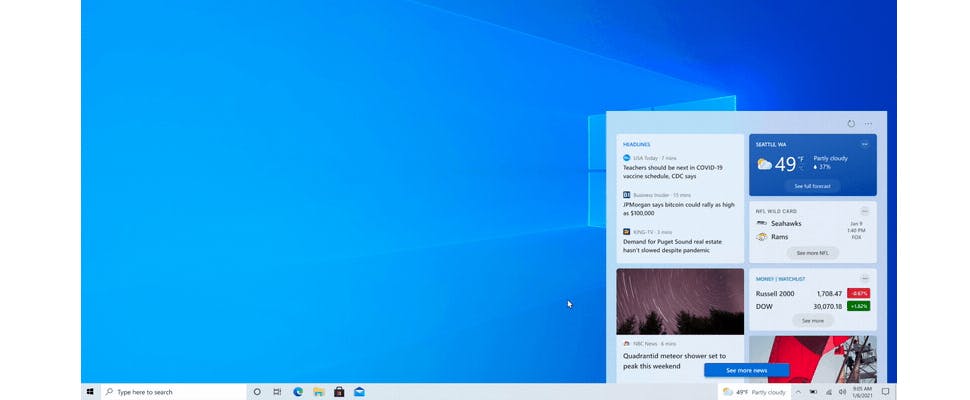Click 'See full forecast' button
This screenshot has height=400, width=970.
[x=812, y=186]
